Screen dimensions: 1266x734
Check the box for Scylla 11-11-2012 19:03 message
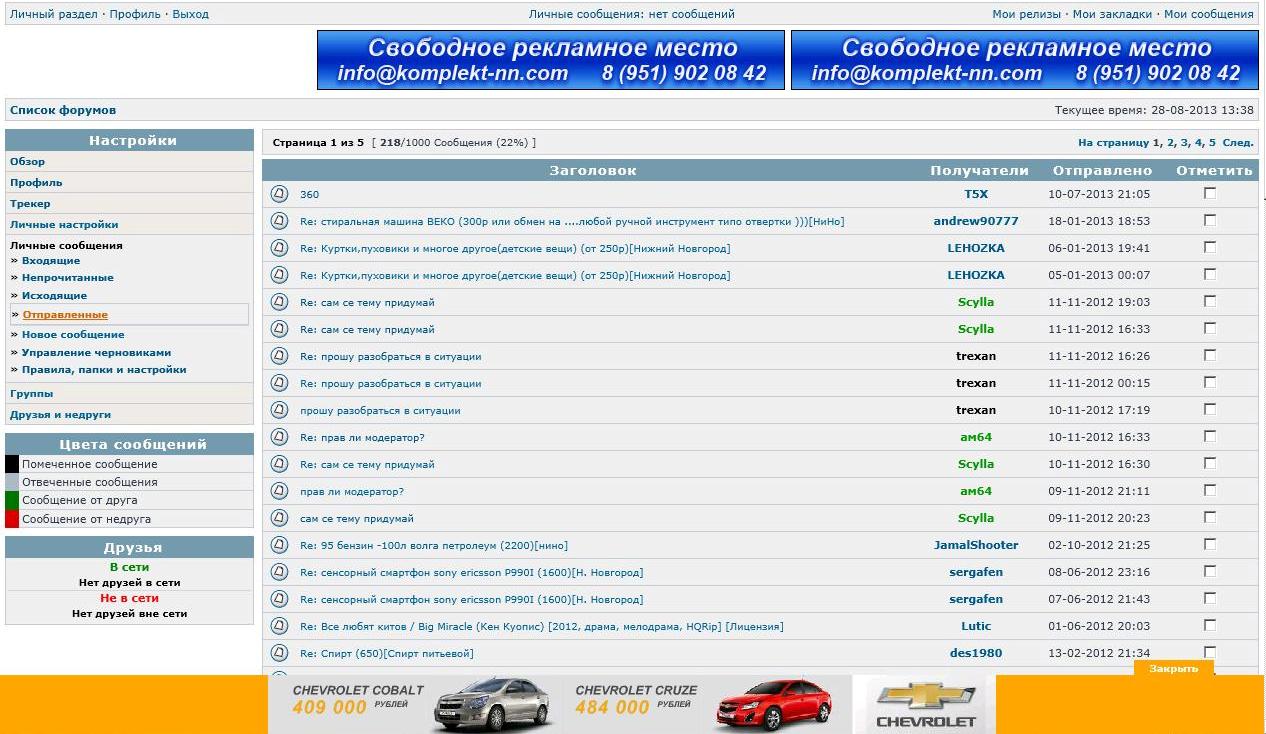(1210, 301)
